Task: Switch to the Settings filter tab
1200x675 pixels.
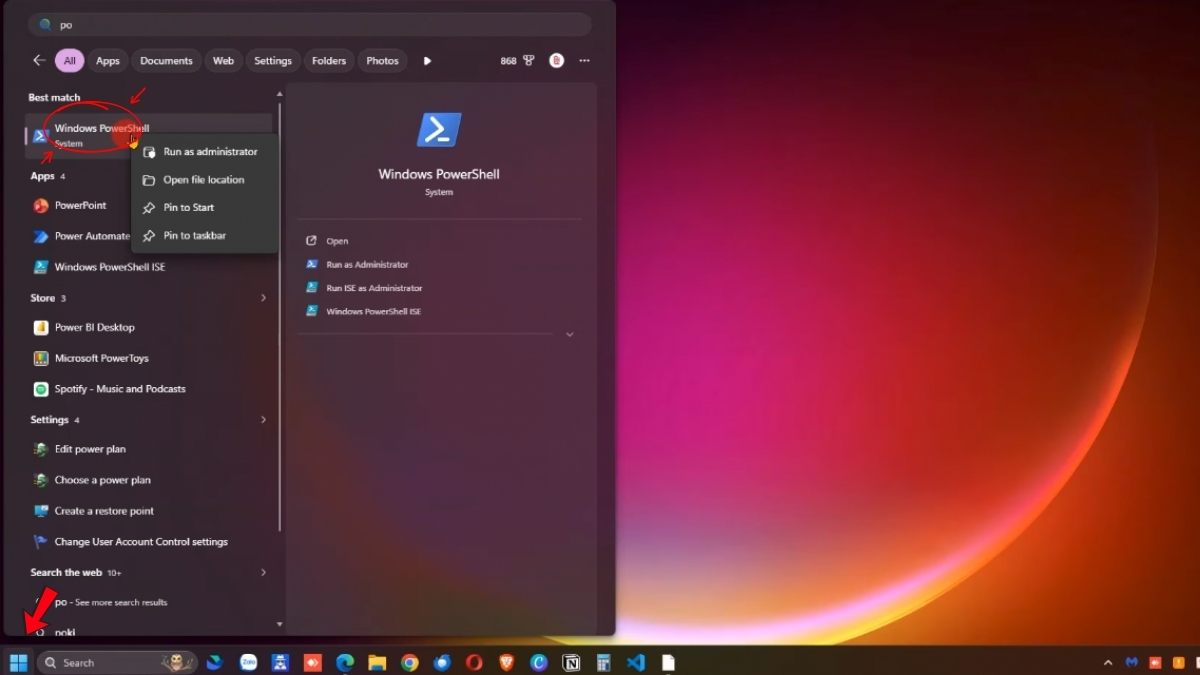Action: (272, 60)
